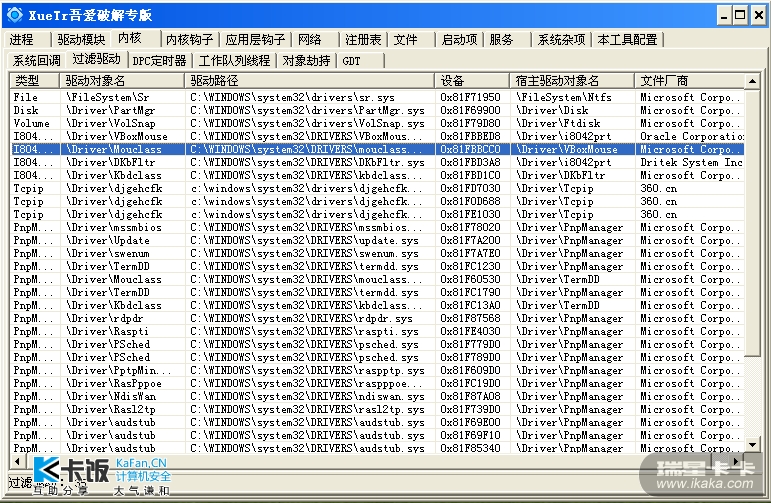Switch to the 系统杂项 tab
The image size is (771, 503).
coord(561,39)
